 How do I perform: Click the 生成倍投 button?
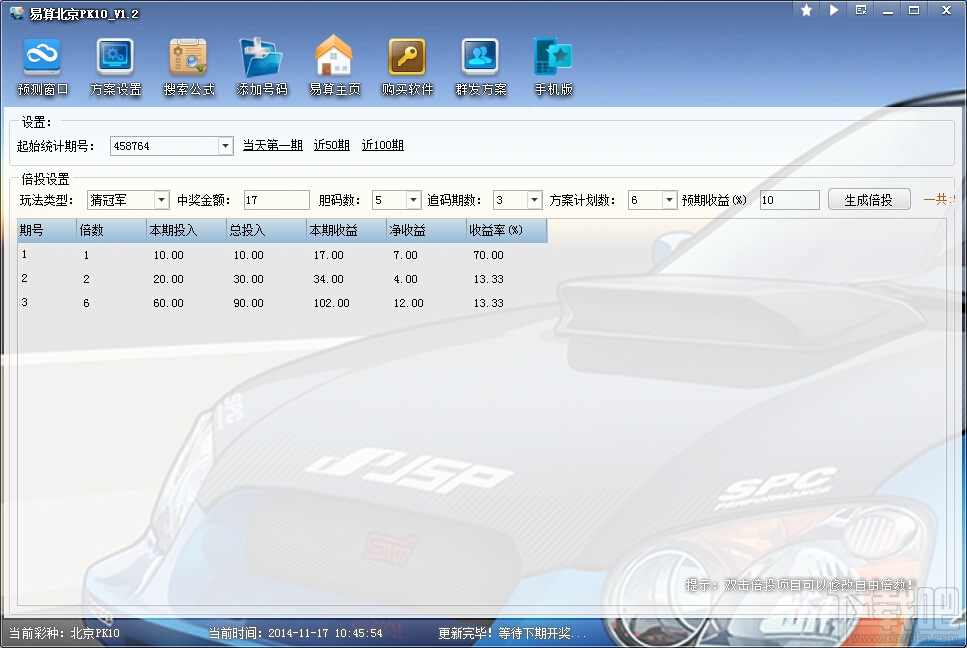pyautogui.click(x=868, y=200)
